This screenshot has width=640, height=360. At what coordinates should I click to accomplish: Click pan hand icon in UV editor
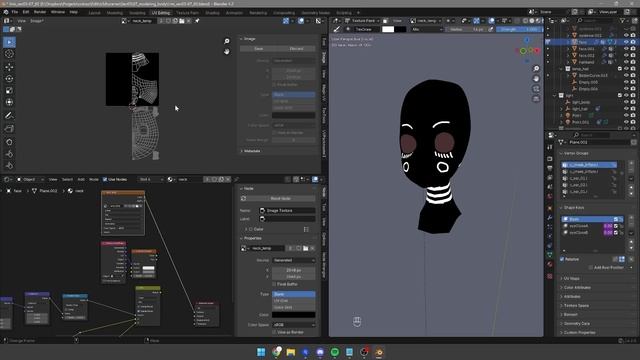tap(227, 51)
